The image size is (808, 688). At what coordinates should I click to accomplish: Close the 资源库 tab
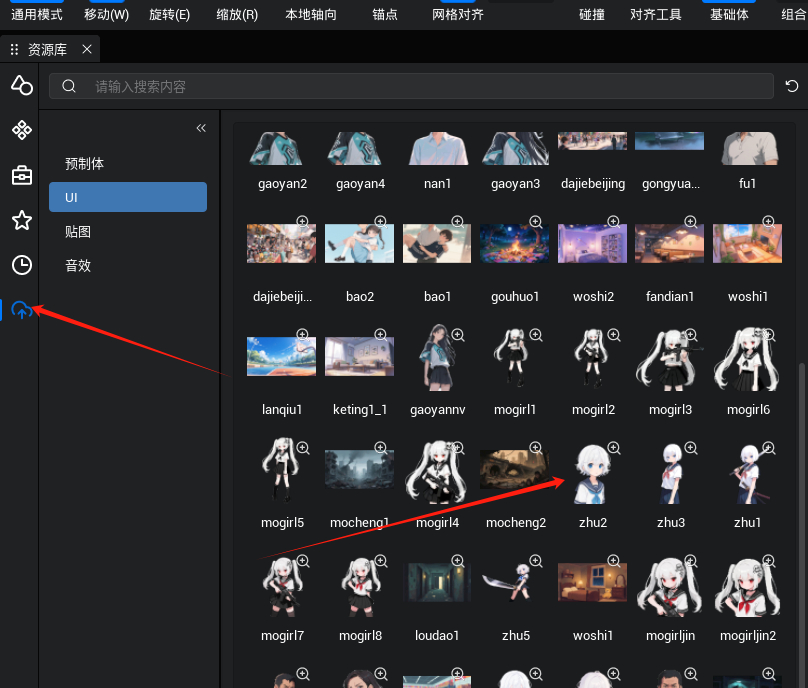point(87,49)
